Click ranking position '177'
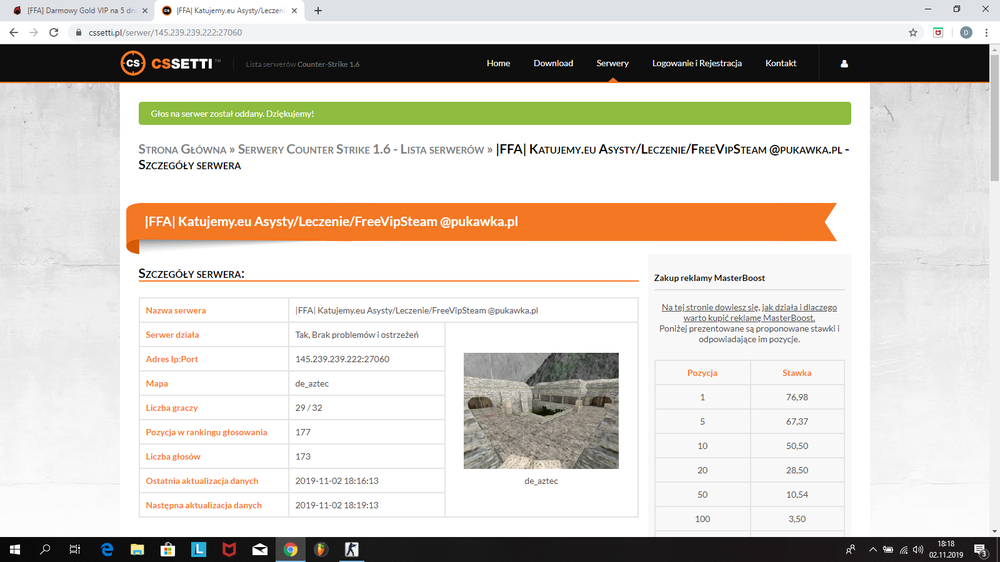 [x=302, y=432]
